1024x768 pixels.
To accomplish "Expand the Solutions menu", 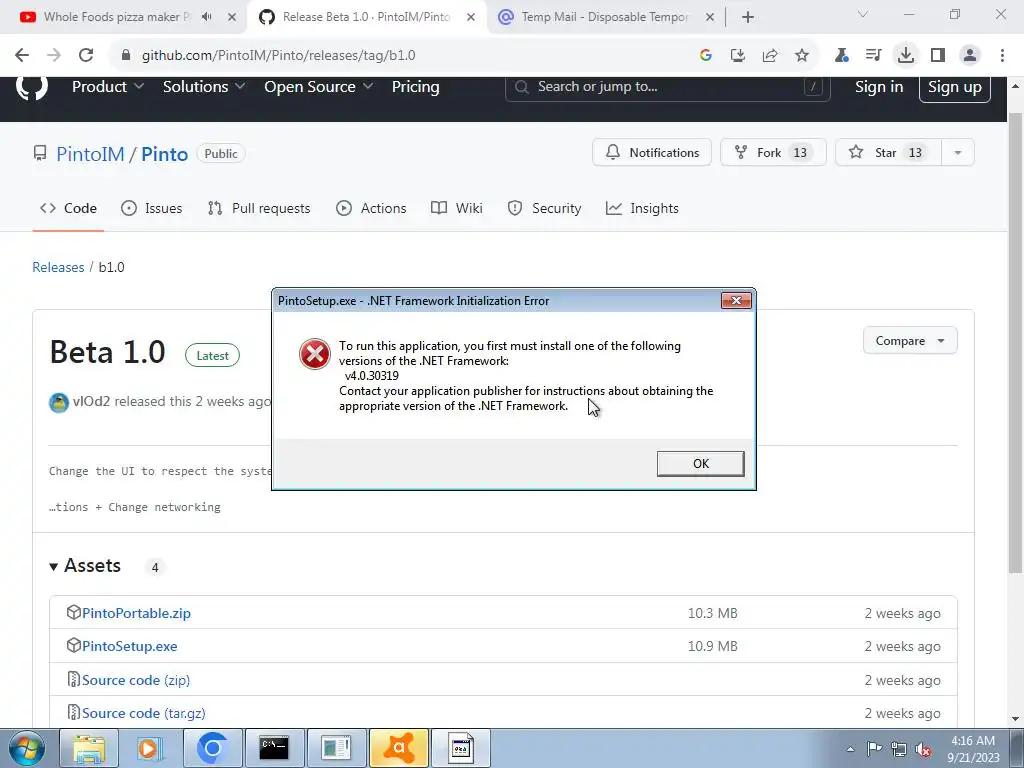I will (204, 87).
